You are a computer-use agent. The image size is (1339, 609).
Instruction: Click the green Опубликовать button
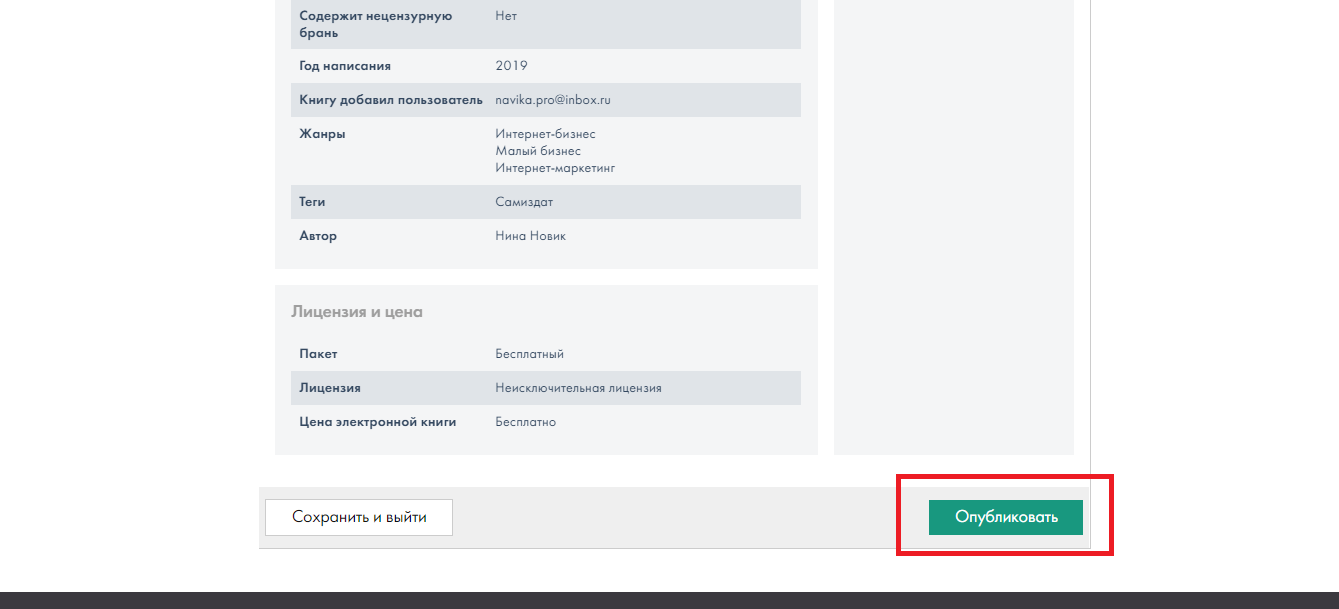point(1005,517)
